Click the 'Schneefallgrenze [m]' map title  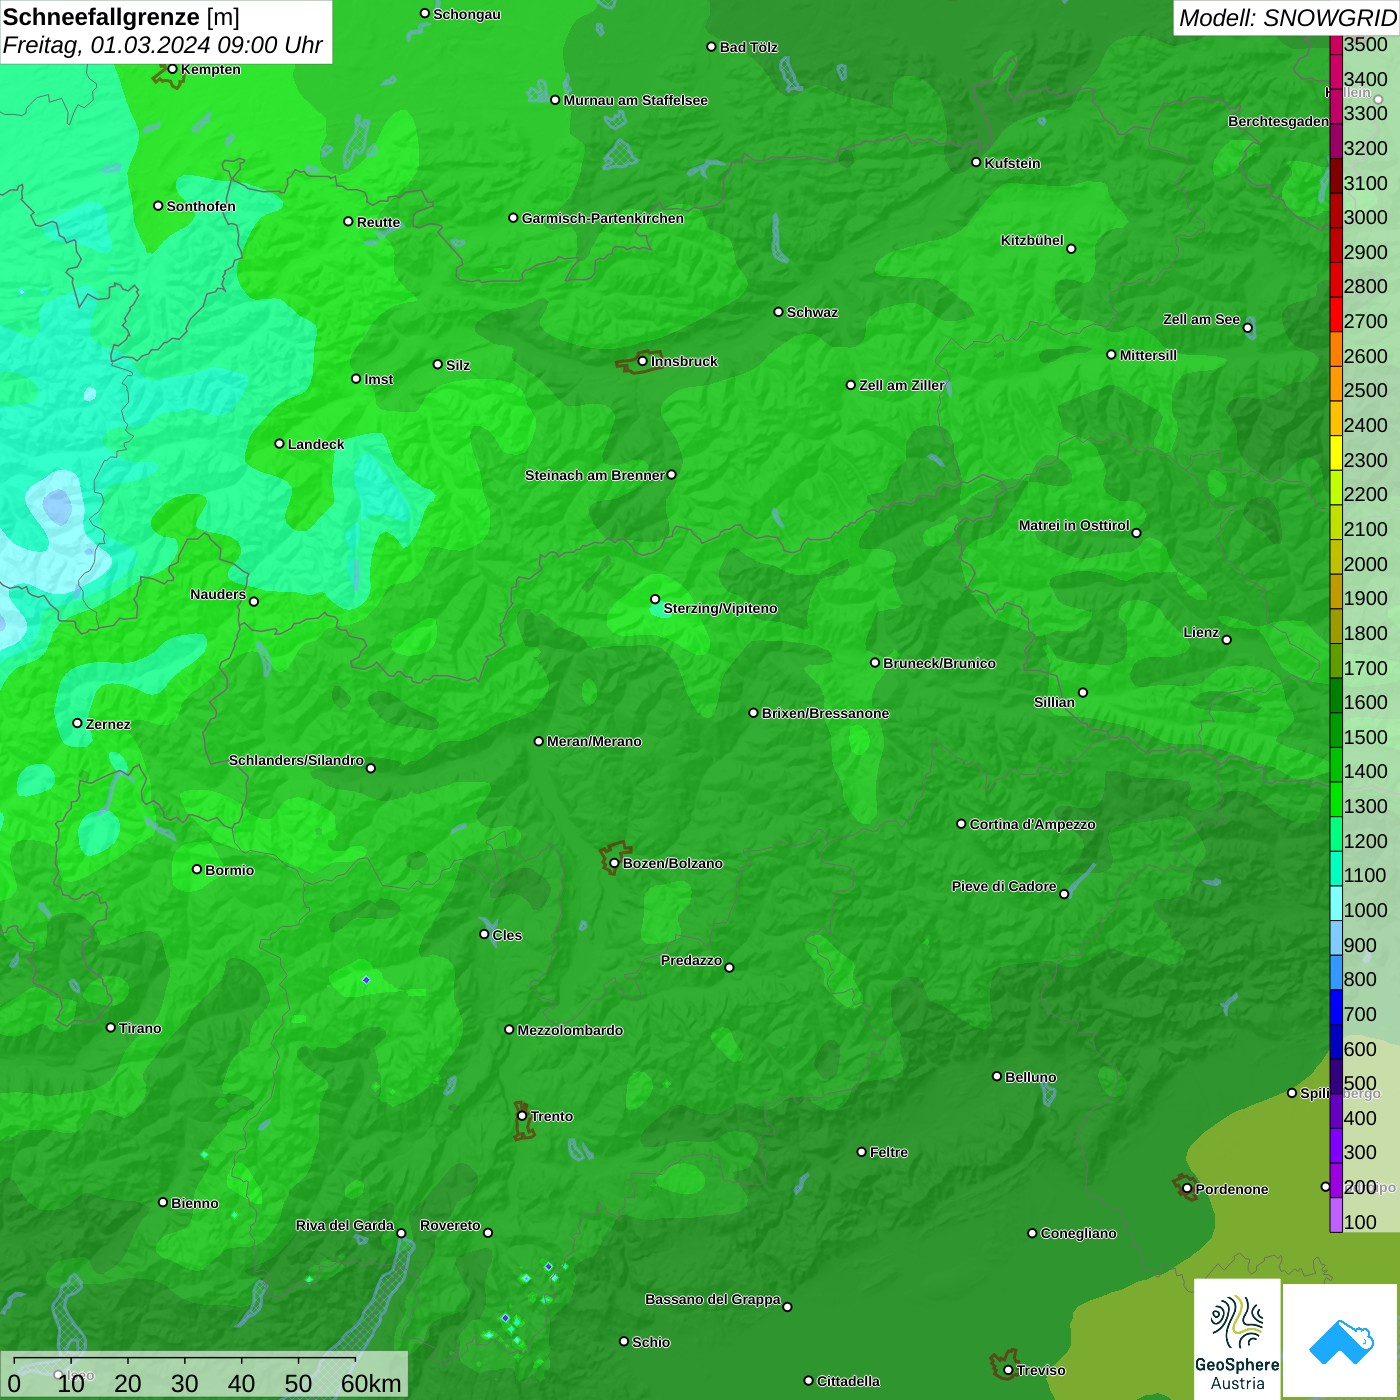coord(121,17)
